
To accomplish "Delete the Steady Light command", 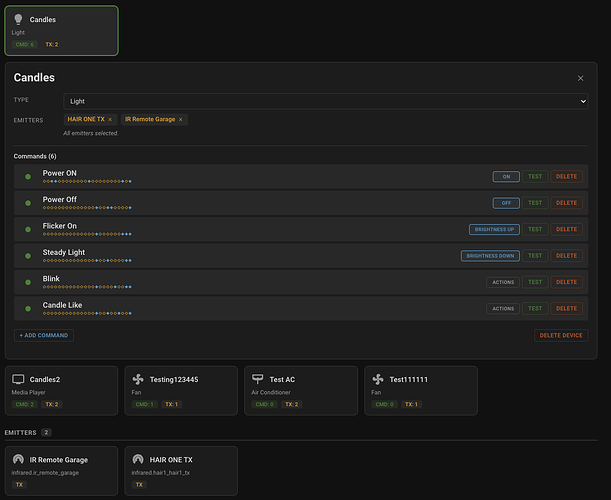I will [566, 256].
